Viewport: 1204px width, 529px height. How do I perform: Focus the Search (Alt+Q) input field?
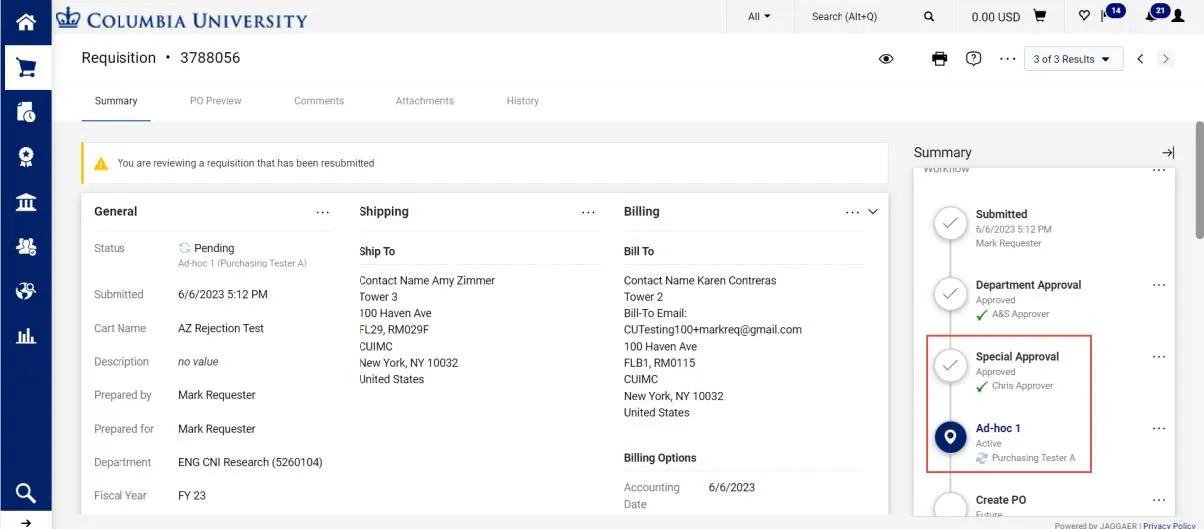click(862, 17)
